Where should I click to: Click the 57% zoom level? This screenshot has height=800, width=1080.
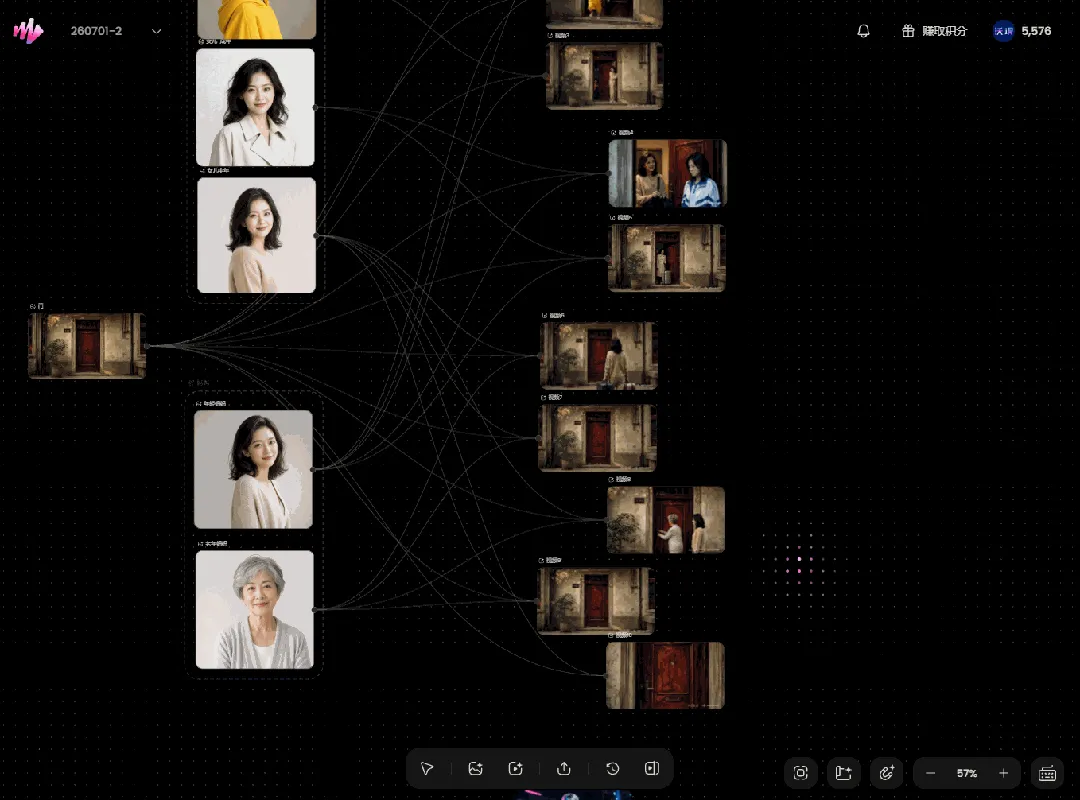point(967,773)
